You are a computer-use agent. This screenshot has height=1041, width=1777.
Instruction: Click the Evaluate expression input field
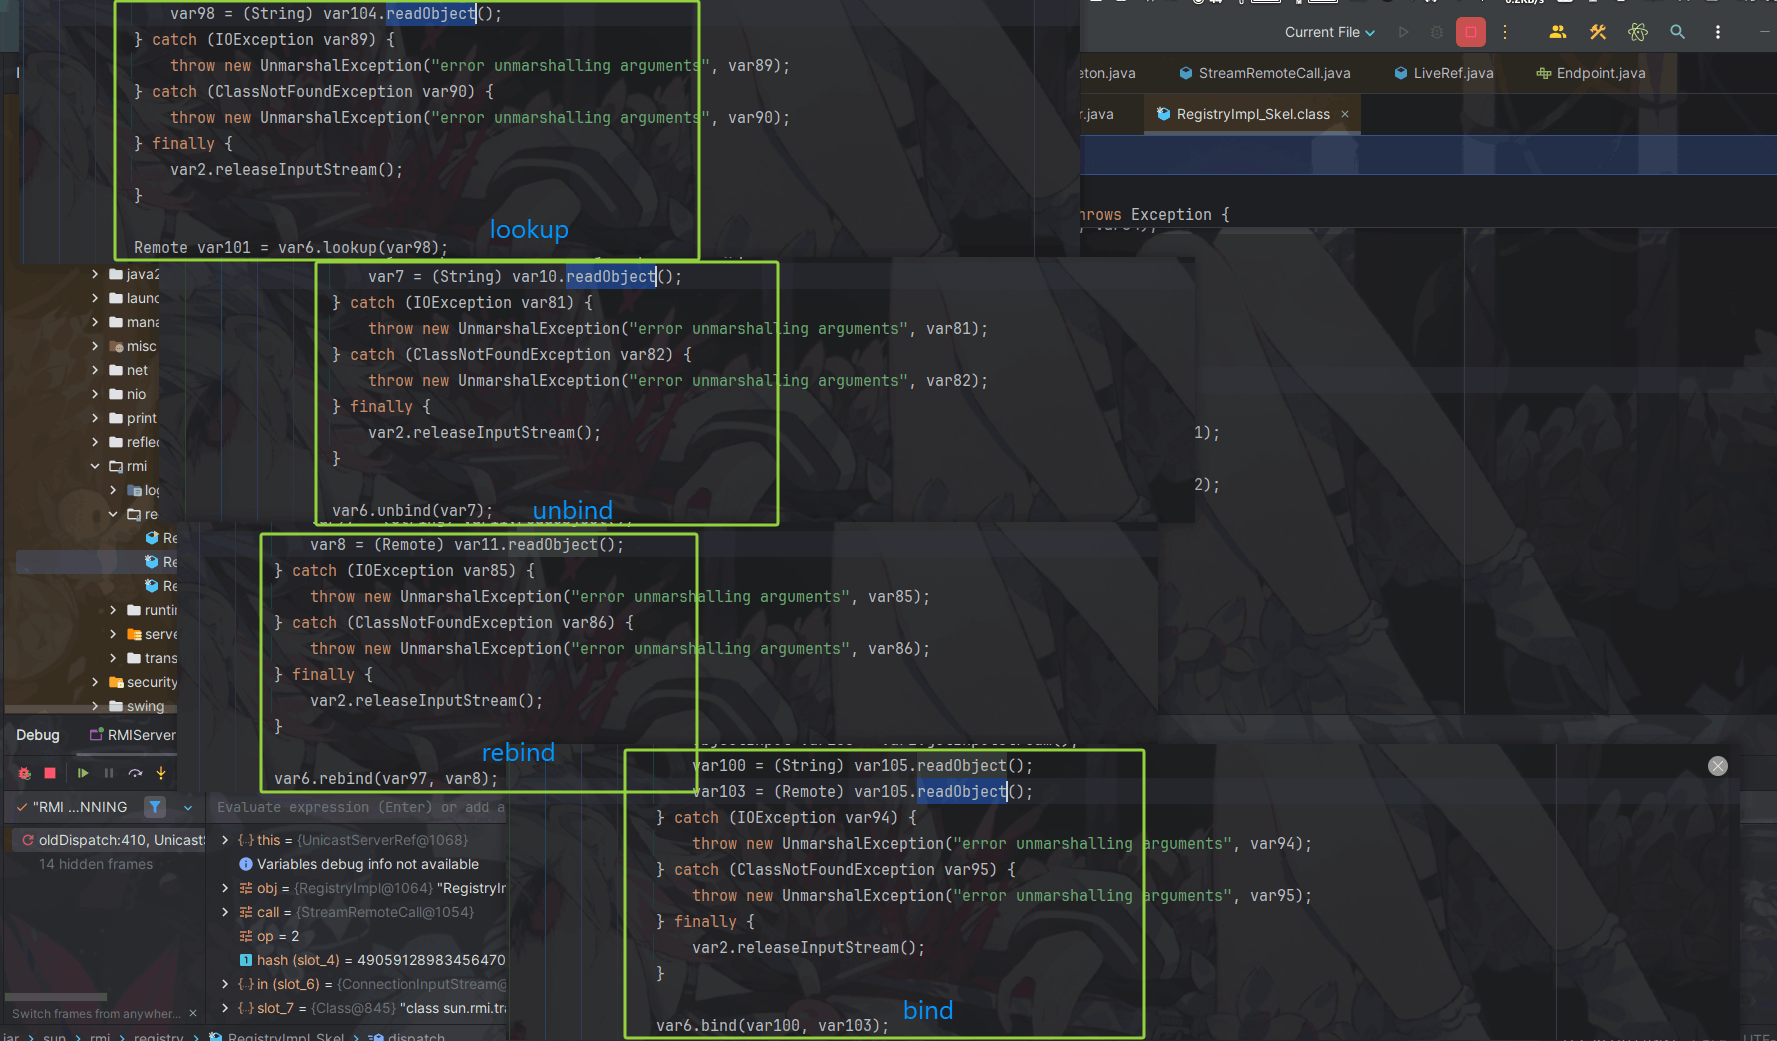point(360,807)
